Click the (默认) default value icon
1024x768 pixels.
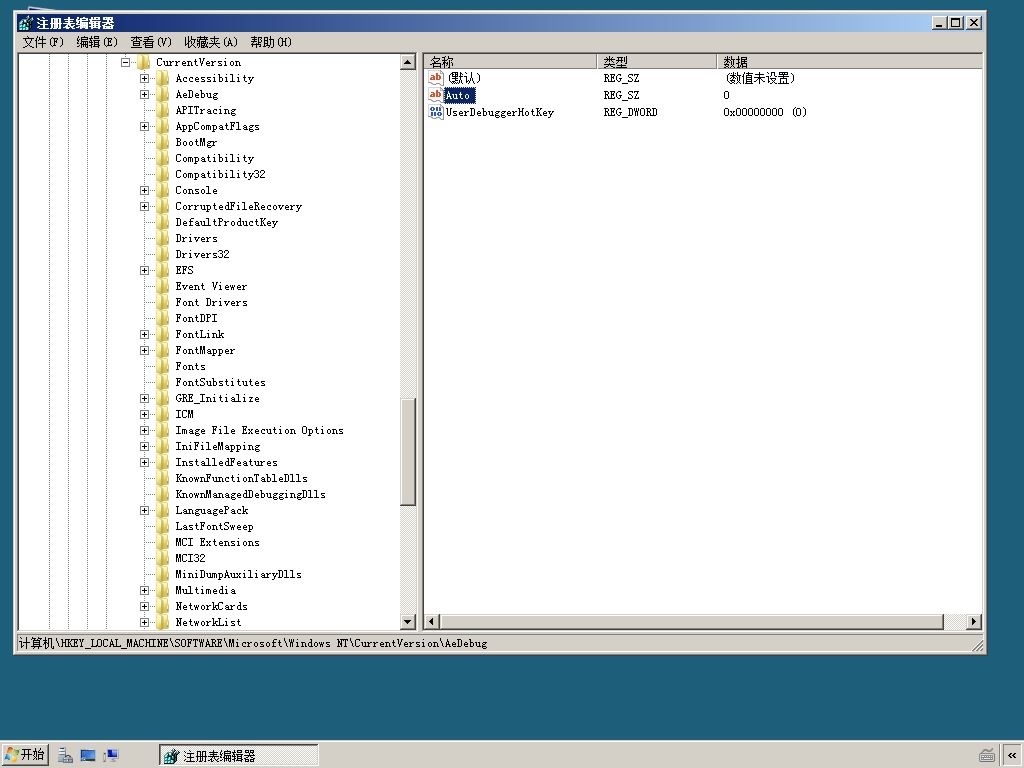[436, 78]
